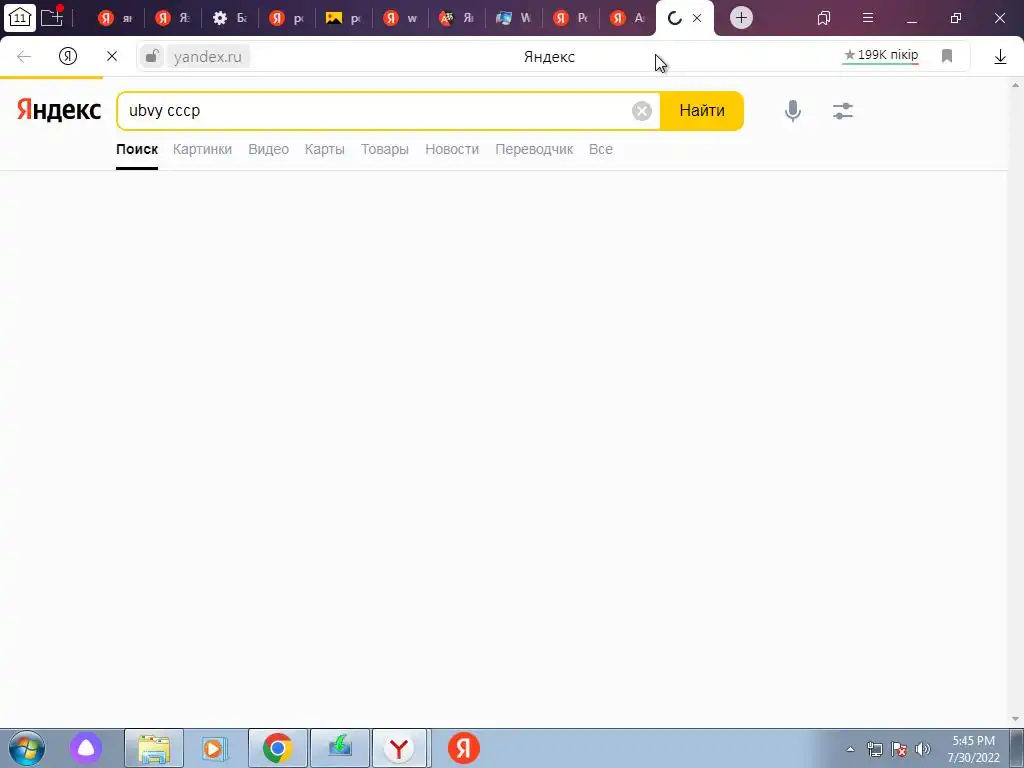Switch to the Windows logo icon tab
This screenshot has width=1024, height=768.
[513, 18]
